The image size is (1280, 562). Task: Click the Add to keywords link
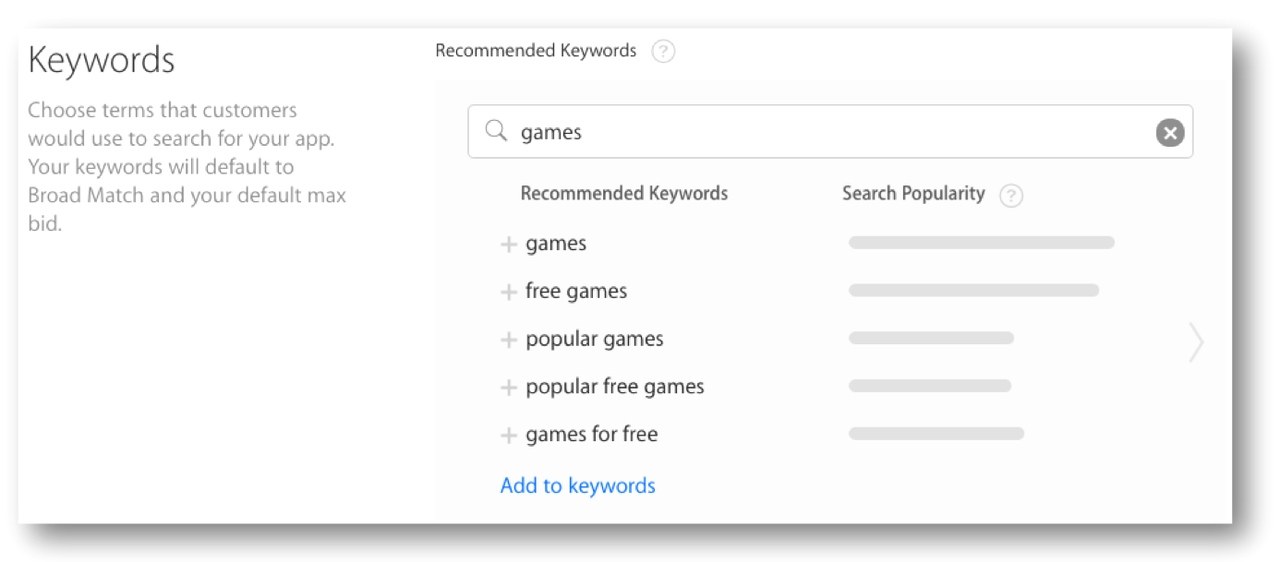tap(578, 486)
